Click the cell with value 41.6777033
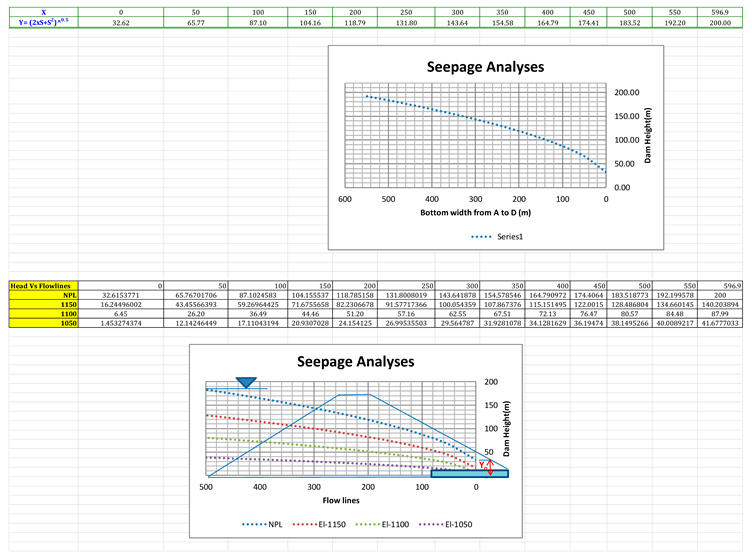Image resolution: width=752 pixels, height=558 pixels. tap(723, 323)
